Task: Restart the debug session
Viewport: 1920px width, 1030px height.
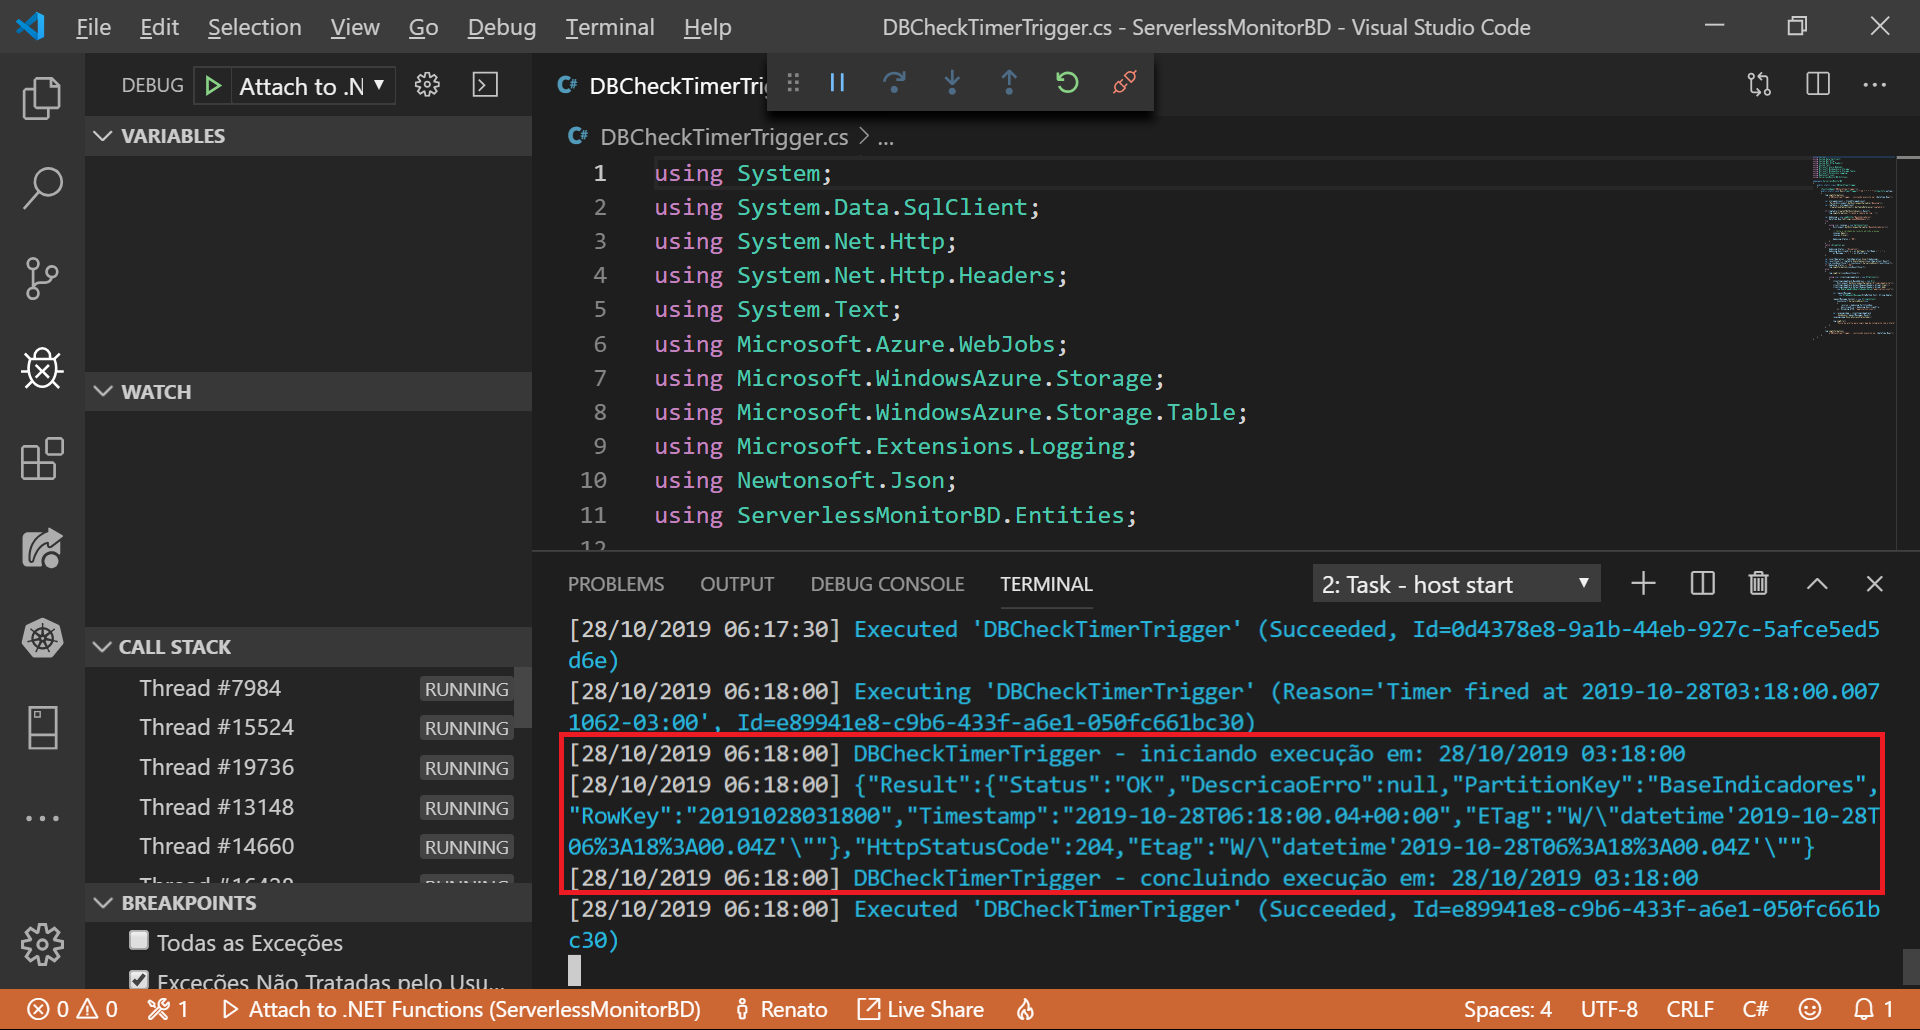Action: pyautogui.click(x=1066, y=83)
